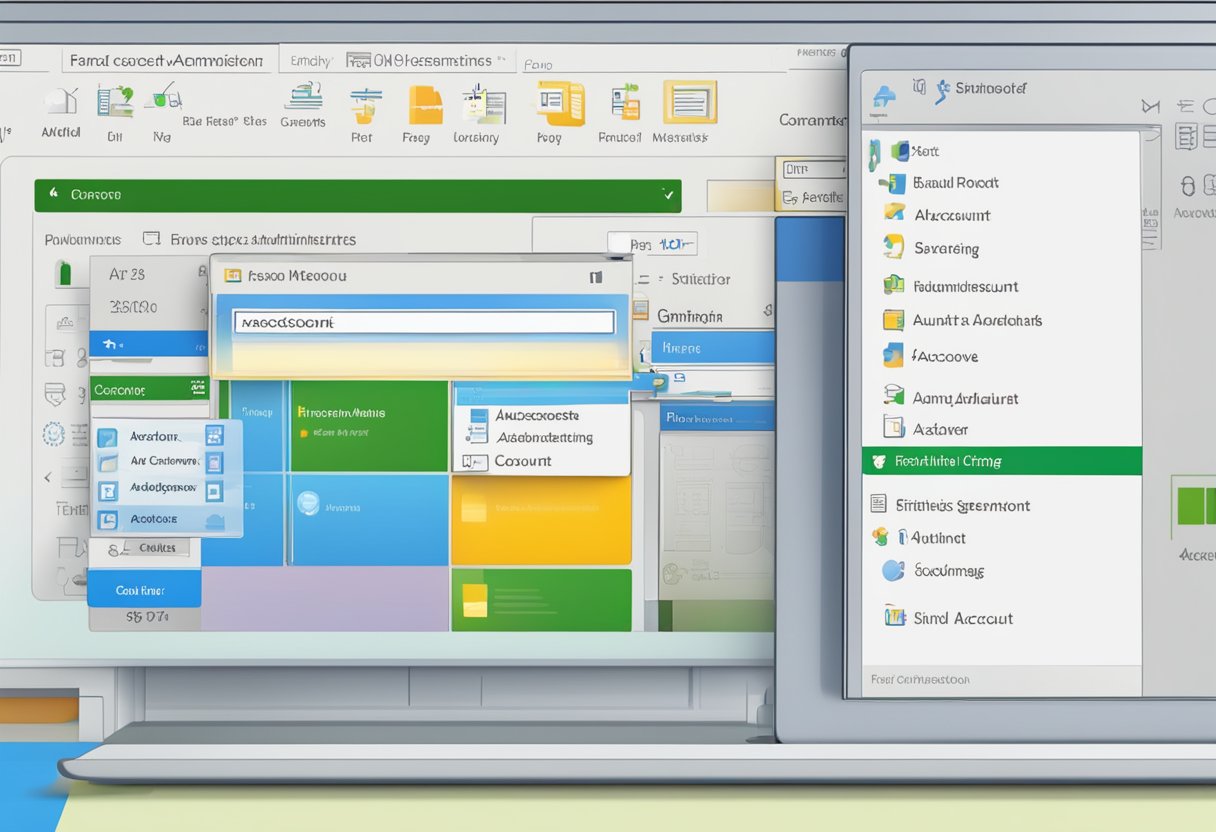Click the 'Foop' yellow folder ribbon icon

559,103
